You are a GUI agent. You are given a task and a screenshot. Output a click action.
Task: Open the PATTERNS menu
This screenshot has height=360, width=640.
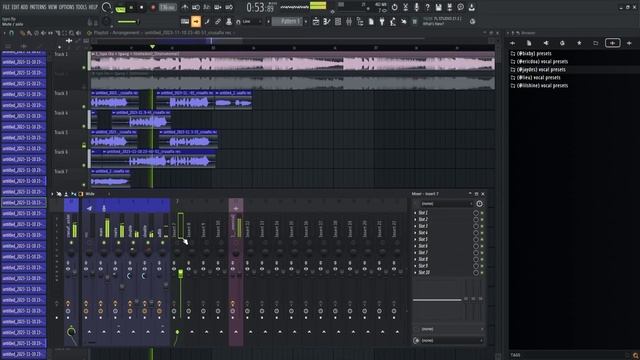38,7
